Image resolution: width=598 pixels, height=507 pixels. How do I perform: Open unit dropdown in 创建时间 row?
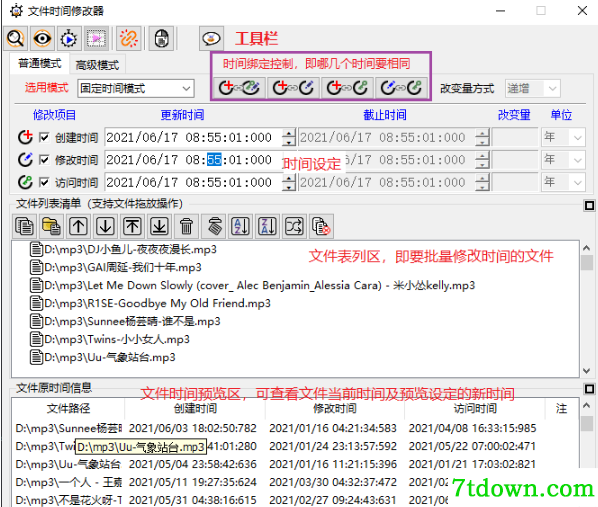point(563,137)
